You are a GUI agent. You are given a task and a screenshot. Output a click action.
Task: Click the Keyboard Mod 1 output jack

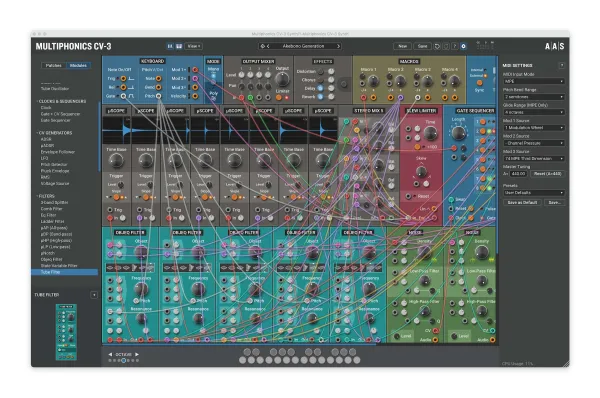click(195, 70)
